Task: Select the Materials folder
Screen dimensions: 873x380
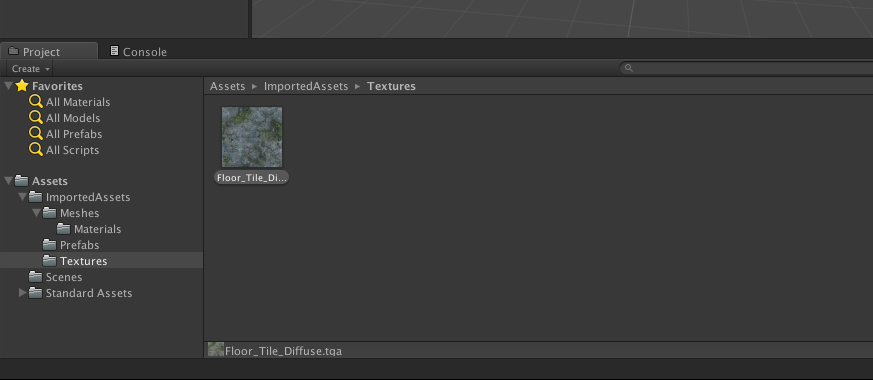Action: coord(97,229)
